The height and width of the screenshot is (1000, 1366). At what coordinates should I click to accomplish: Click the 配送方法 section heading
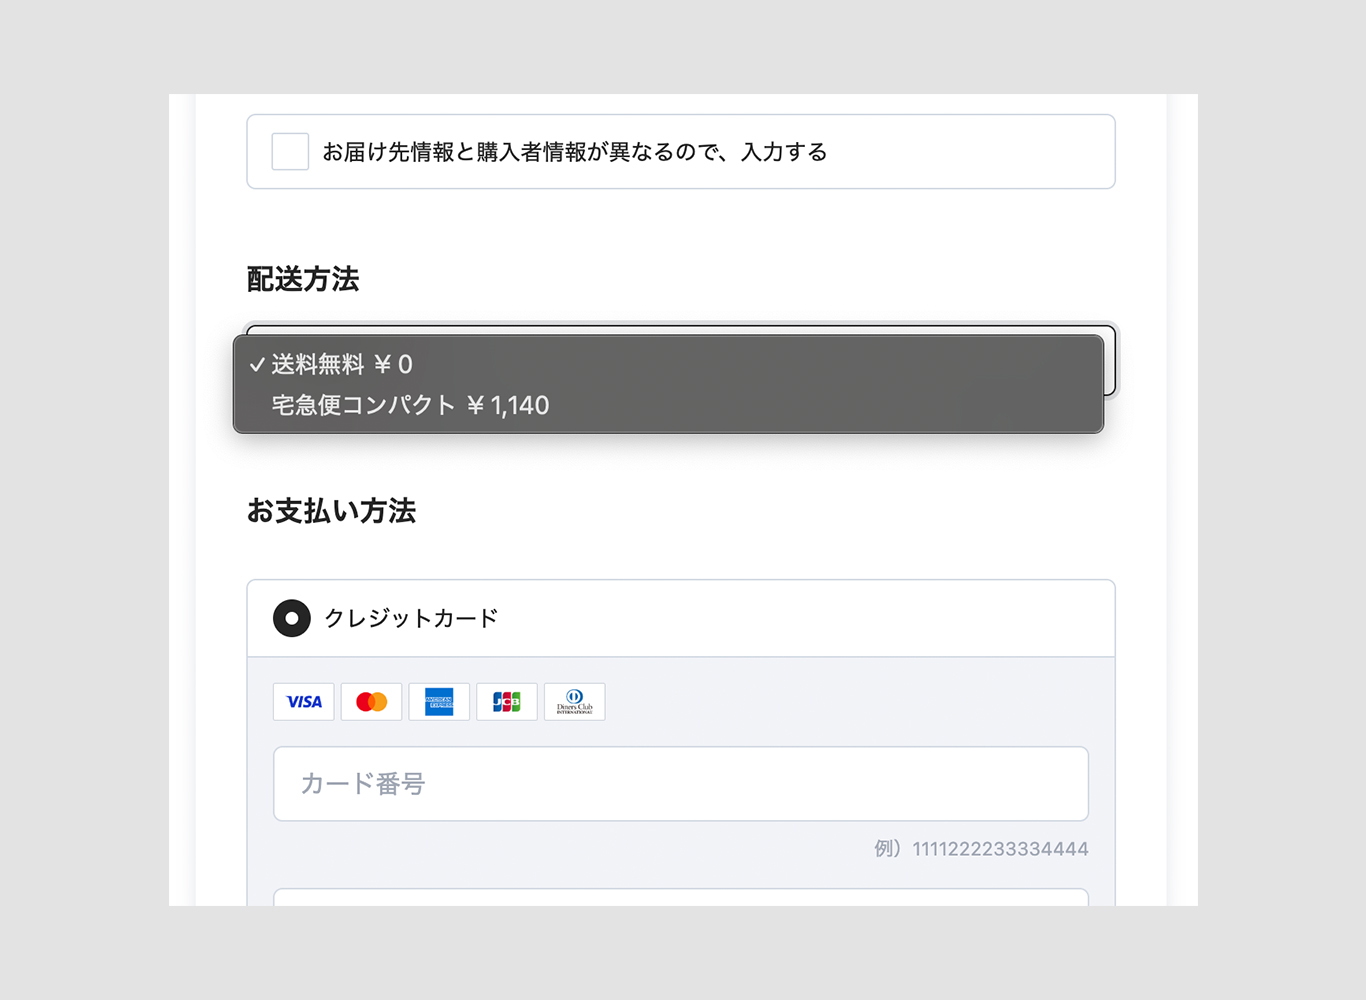click(x=302, y=280)
